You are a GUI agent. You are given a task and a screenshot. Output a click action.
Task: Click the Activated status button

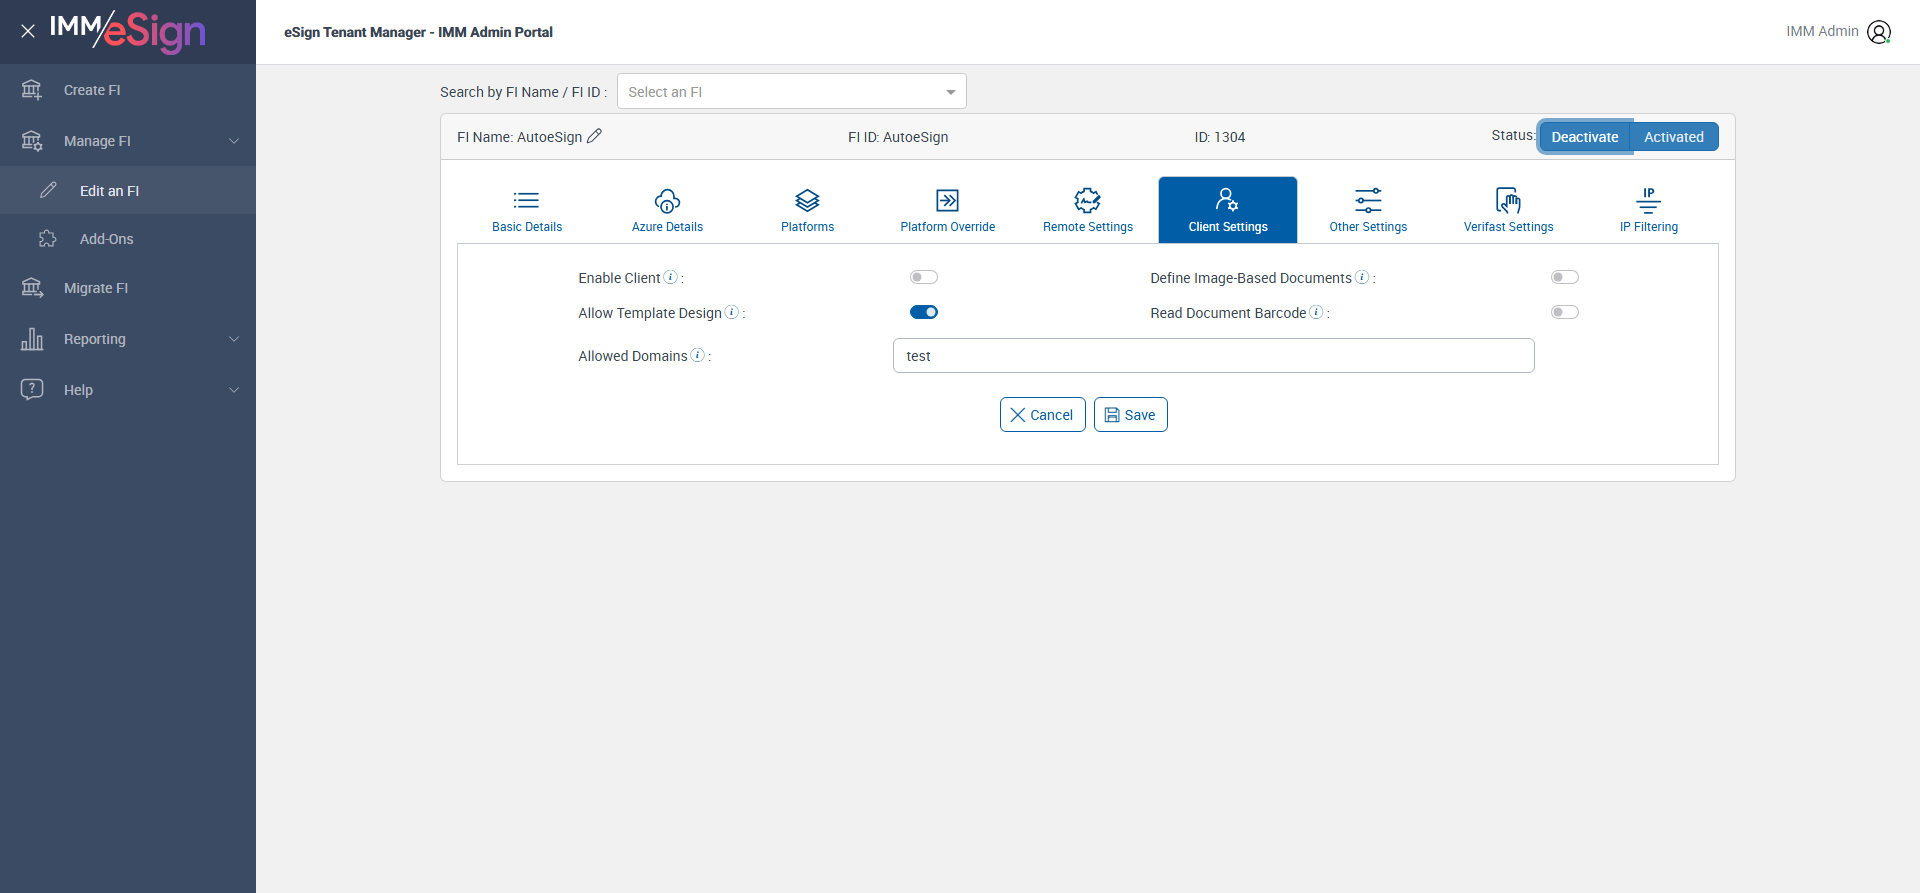[x=1674, y=137]
